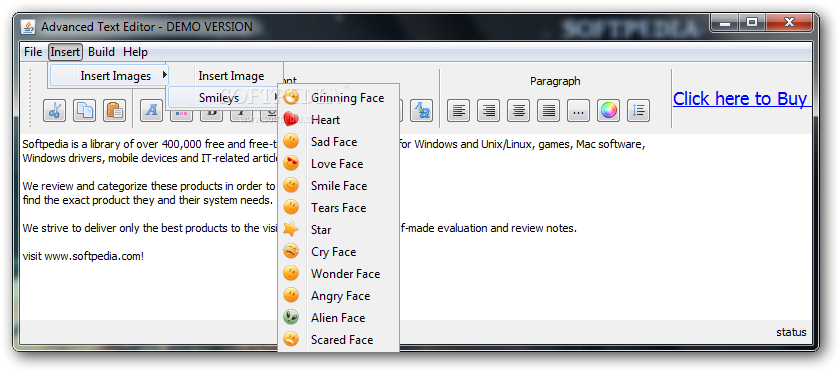The image size is (840, 372).
Task: Open the Help menu
Action: click(x=135, y=52)
